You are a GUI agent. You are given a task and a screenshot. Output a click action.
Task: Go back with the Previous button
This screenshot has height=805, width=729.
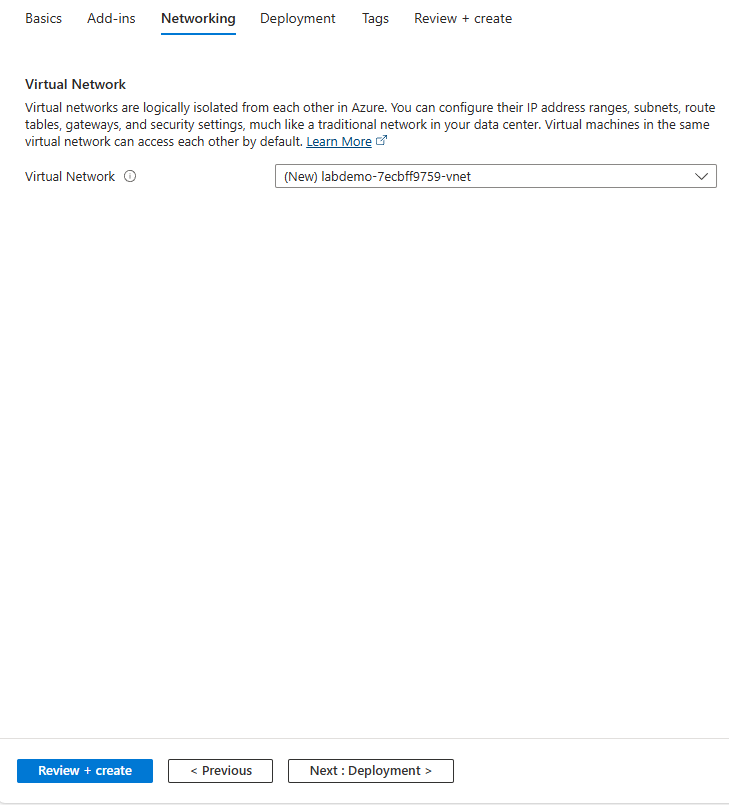coord(220,771)
